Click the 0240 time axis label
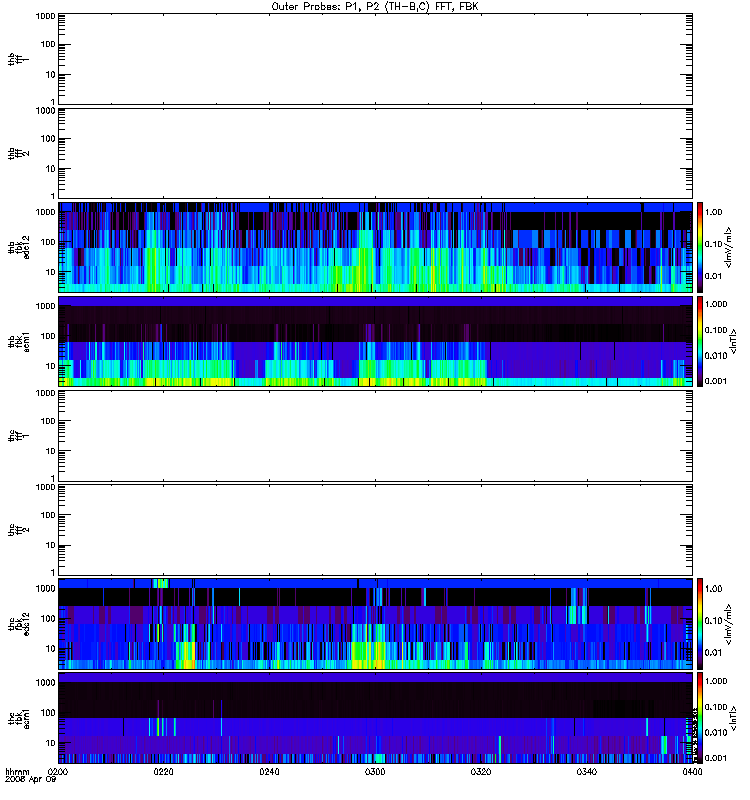This screenshot has width=750, height=800. (x=269, y=772)
